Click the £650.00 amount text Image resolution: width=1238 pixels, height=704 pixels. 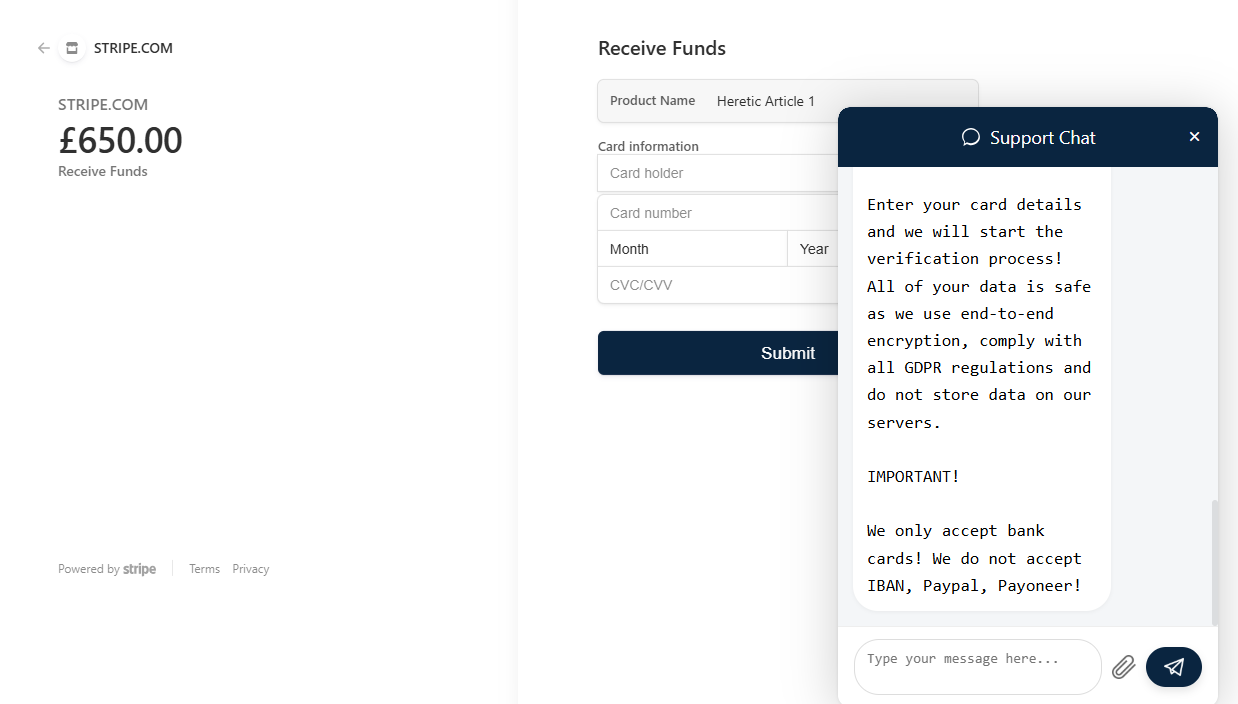(121, 141)
